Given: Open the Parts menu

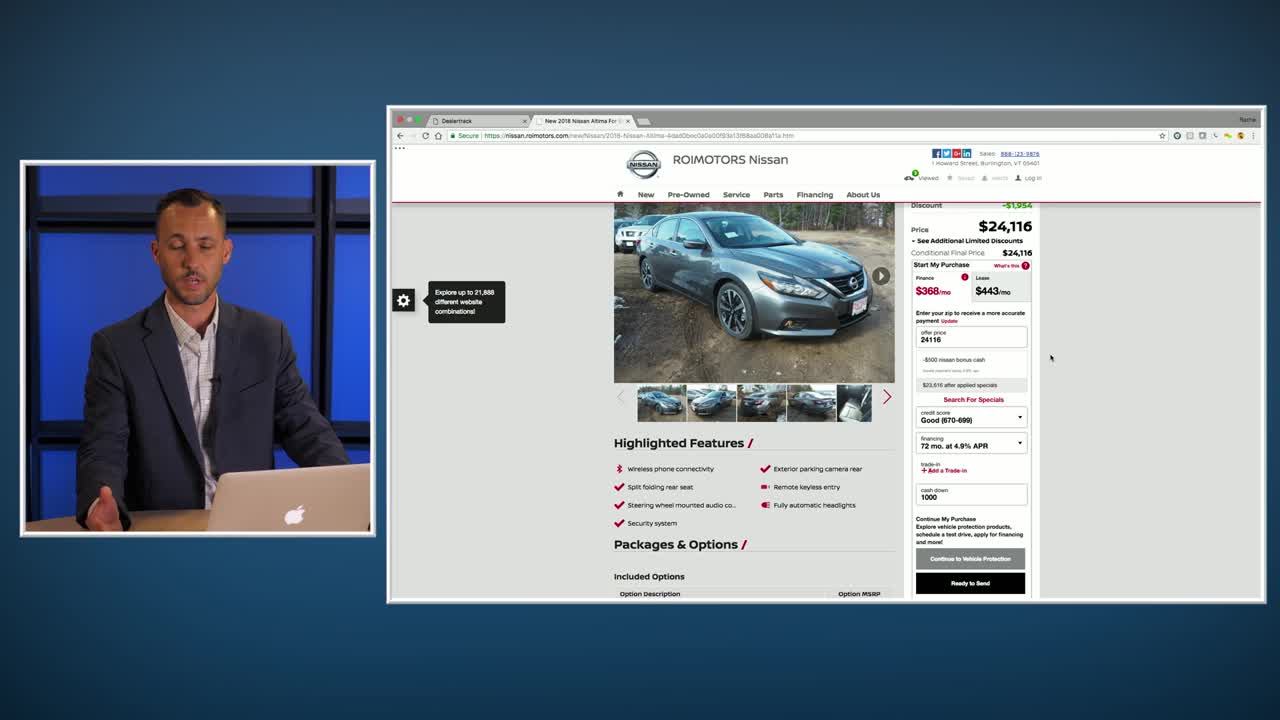Looking at the screenshot, I should 773,195.
